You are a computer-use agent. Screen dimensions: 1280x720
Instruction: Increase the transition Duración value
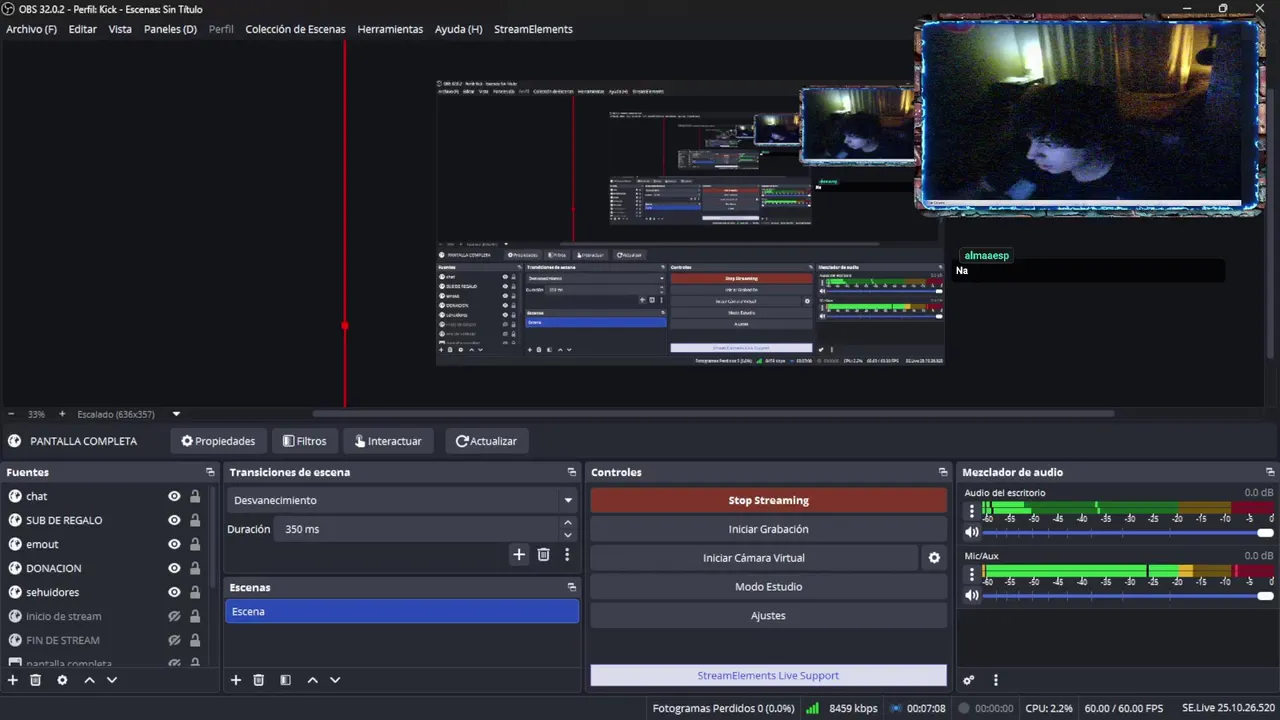tap(568, 523)
